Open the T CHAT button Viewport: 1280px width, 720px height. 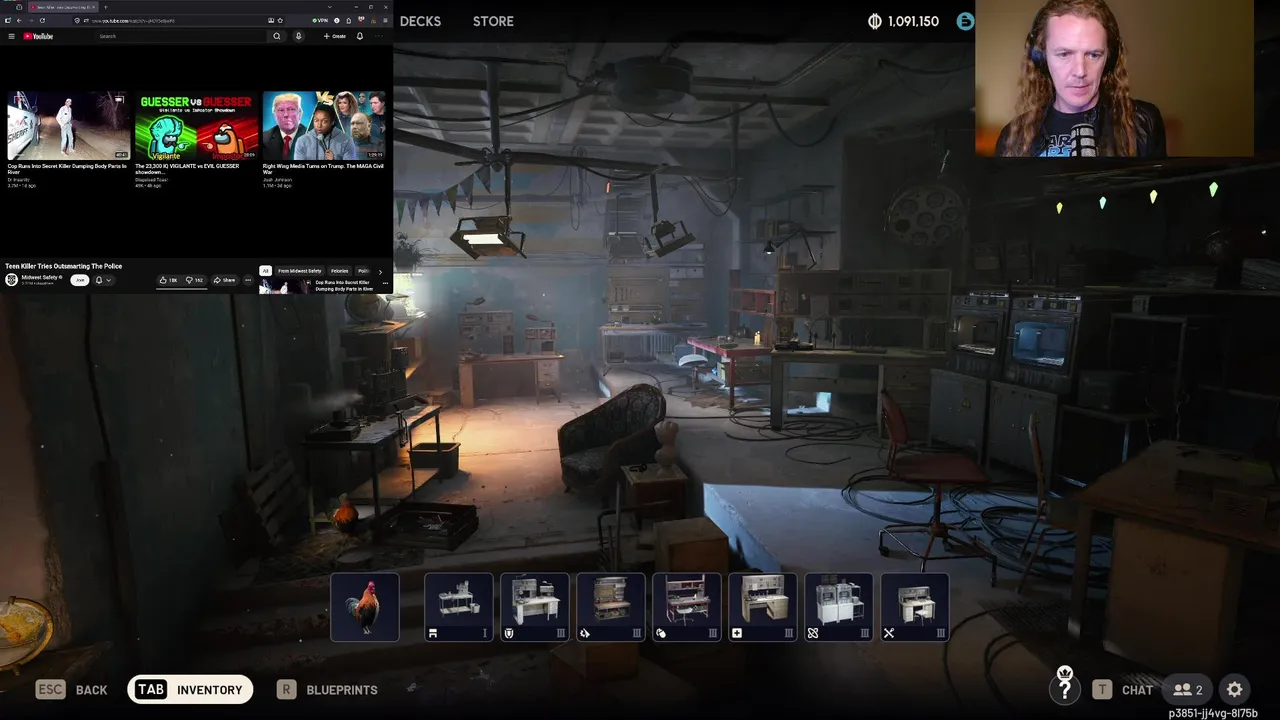pyautogui.click(x=1122, y=689)
